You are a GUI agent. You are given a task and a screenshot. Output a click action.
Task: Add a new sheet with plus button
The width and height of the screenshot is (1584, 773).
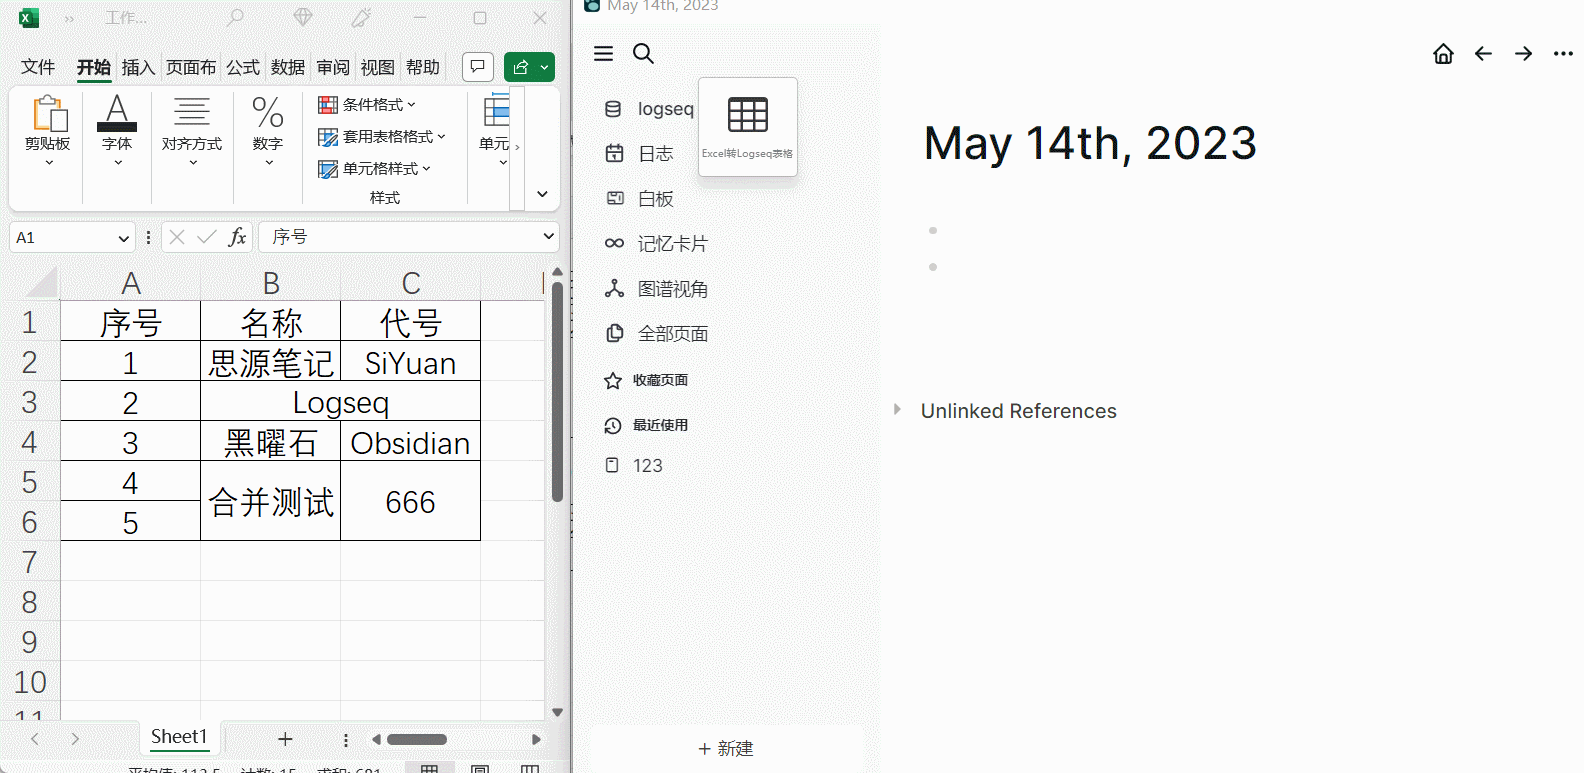point(285,739)
